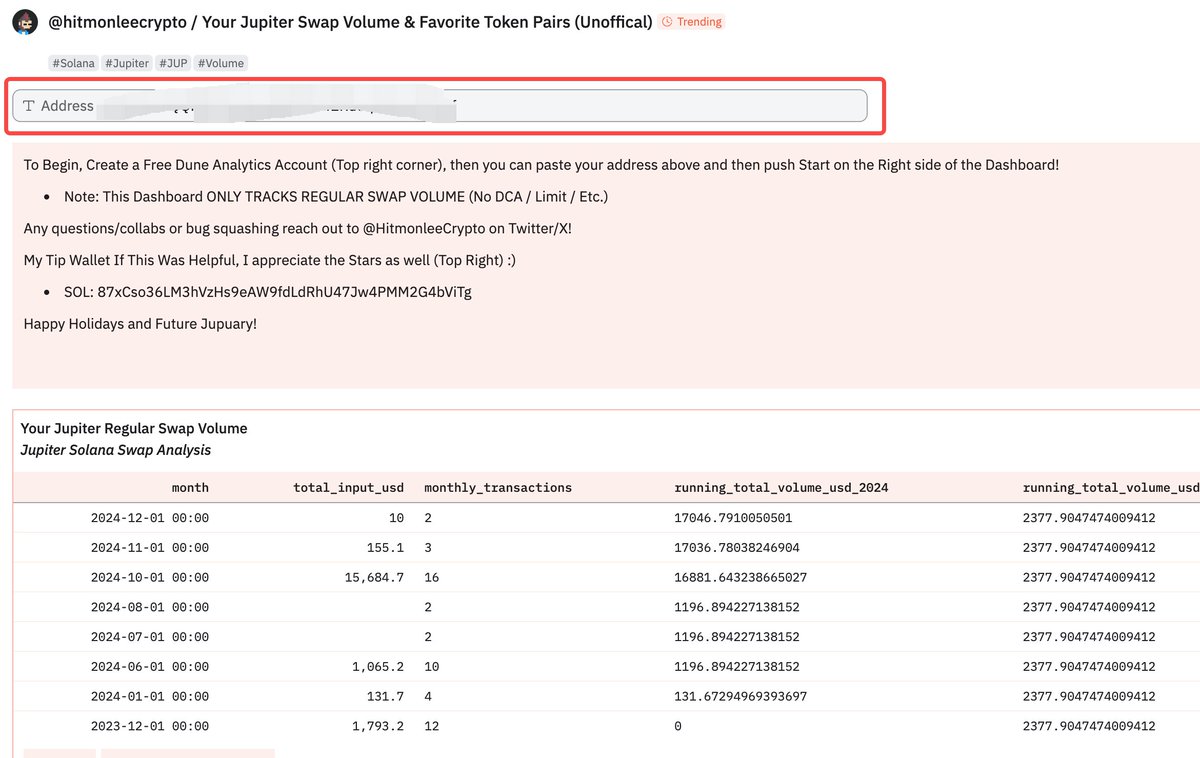This screenshot has width=1200, height=758.
Task: Click the text-type icon beside Address
Action: click(x=29, y=106)
